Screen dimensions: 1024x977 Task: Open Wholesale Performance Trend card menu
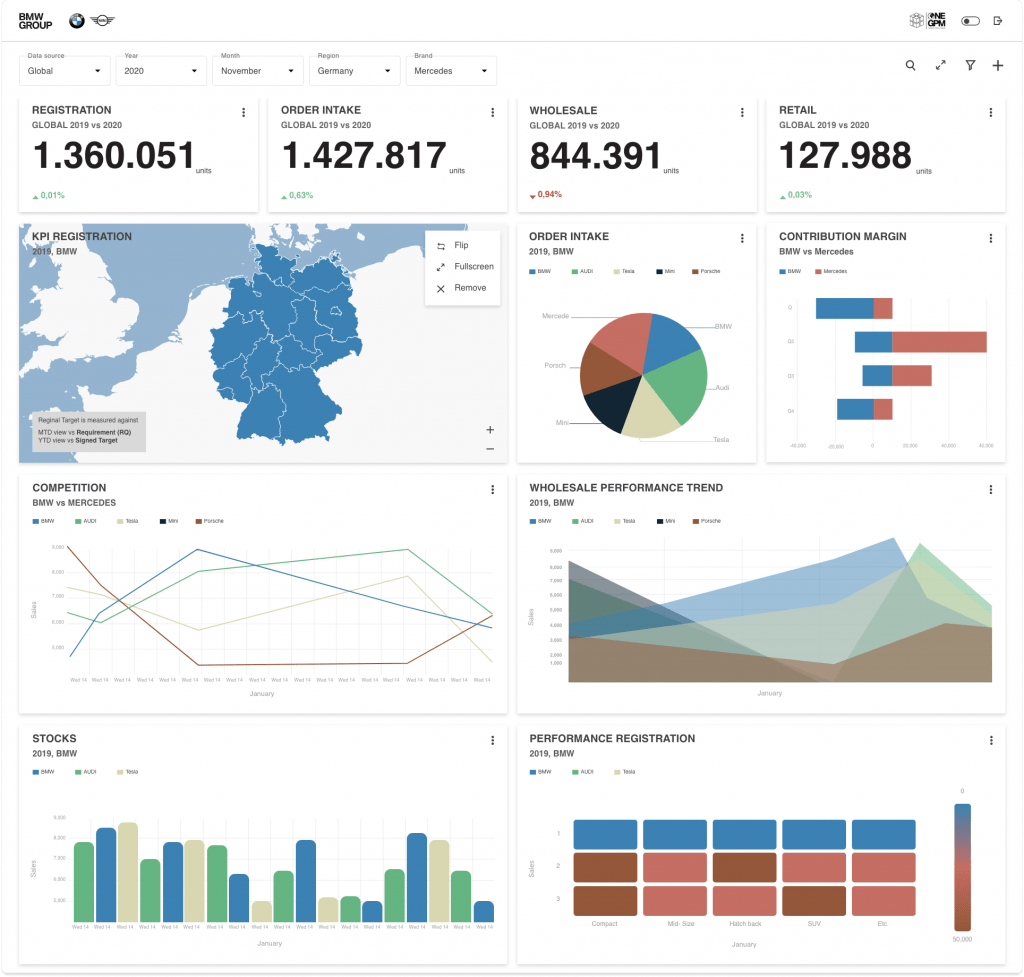coord(991,490)
